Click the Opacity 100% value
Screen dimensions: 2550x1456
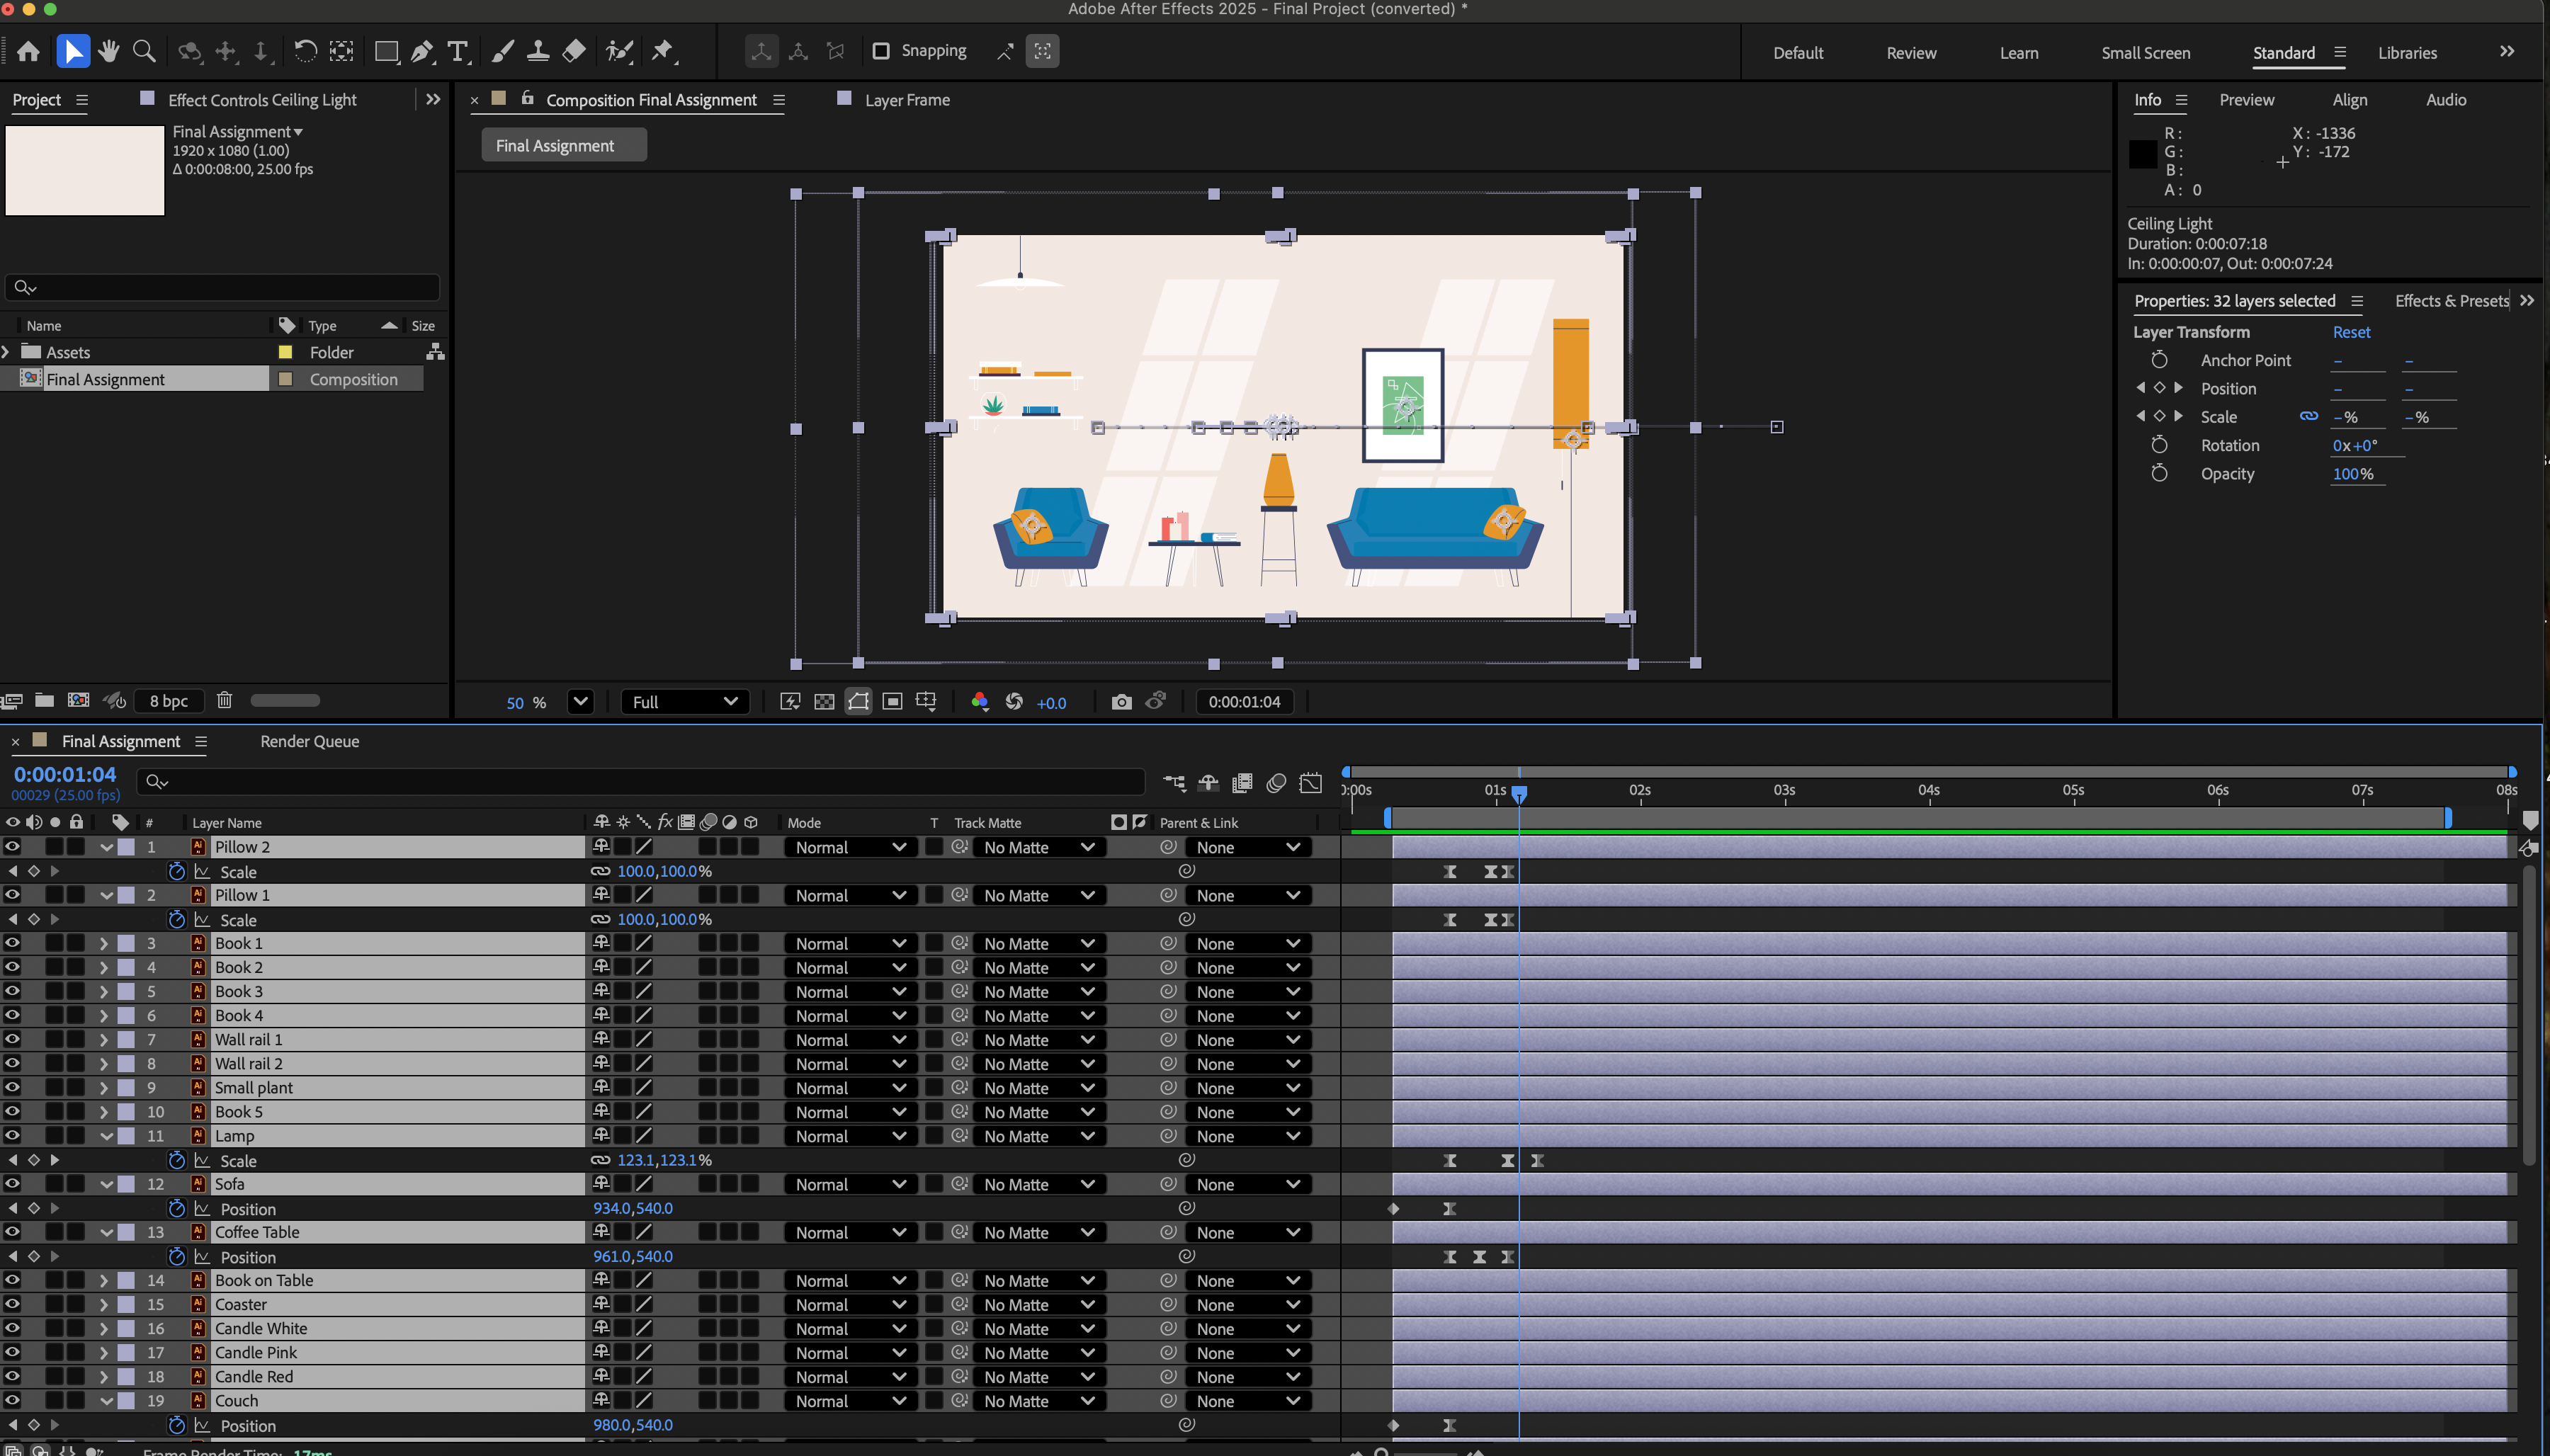point(2352,474)
